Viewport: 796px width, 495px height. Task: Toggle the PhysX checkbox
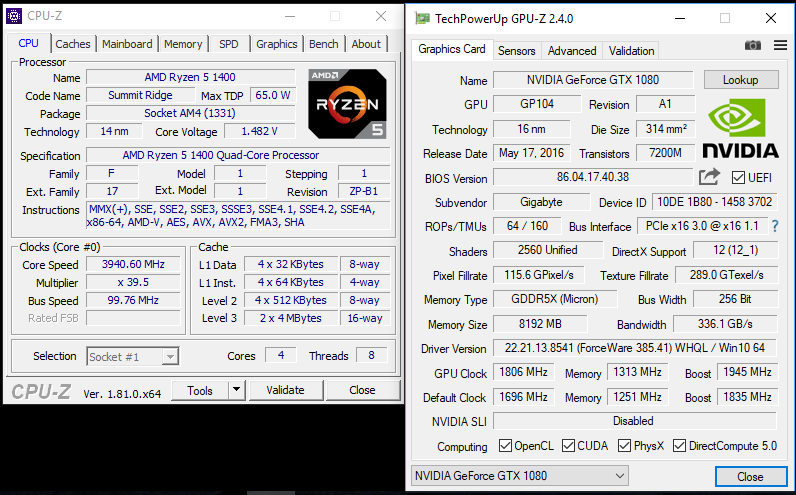tap(624, 446)
